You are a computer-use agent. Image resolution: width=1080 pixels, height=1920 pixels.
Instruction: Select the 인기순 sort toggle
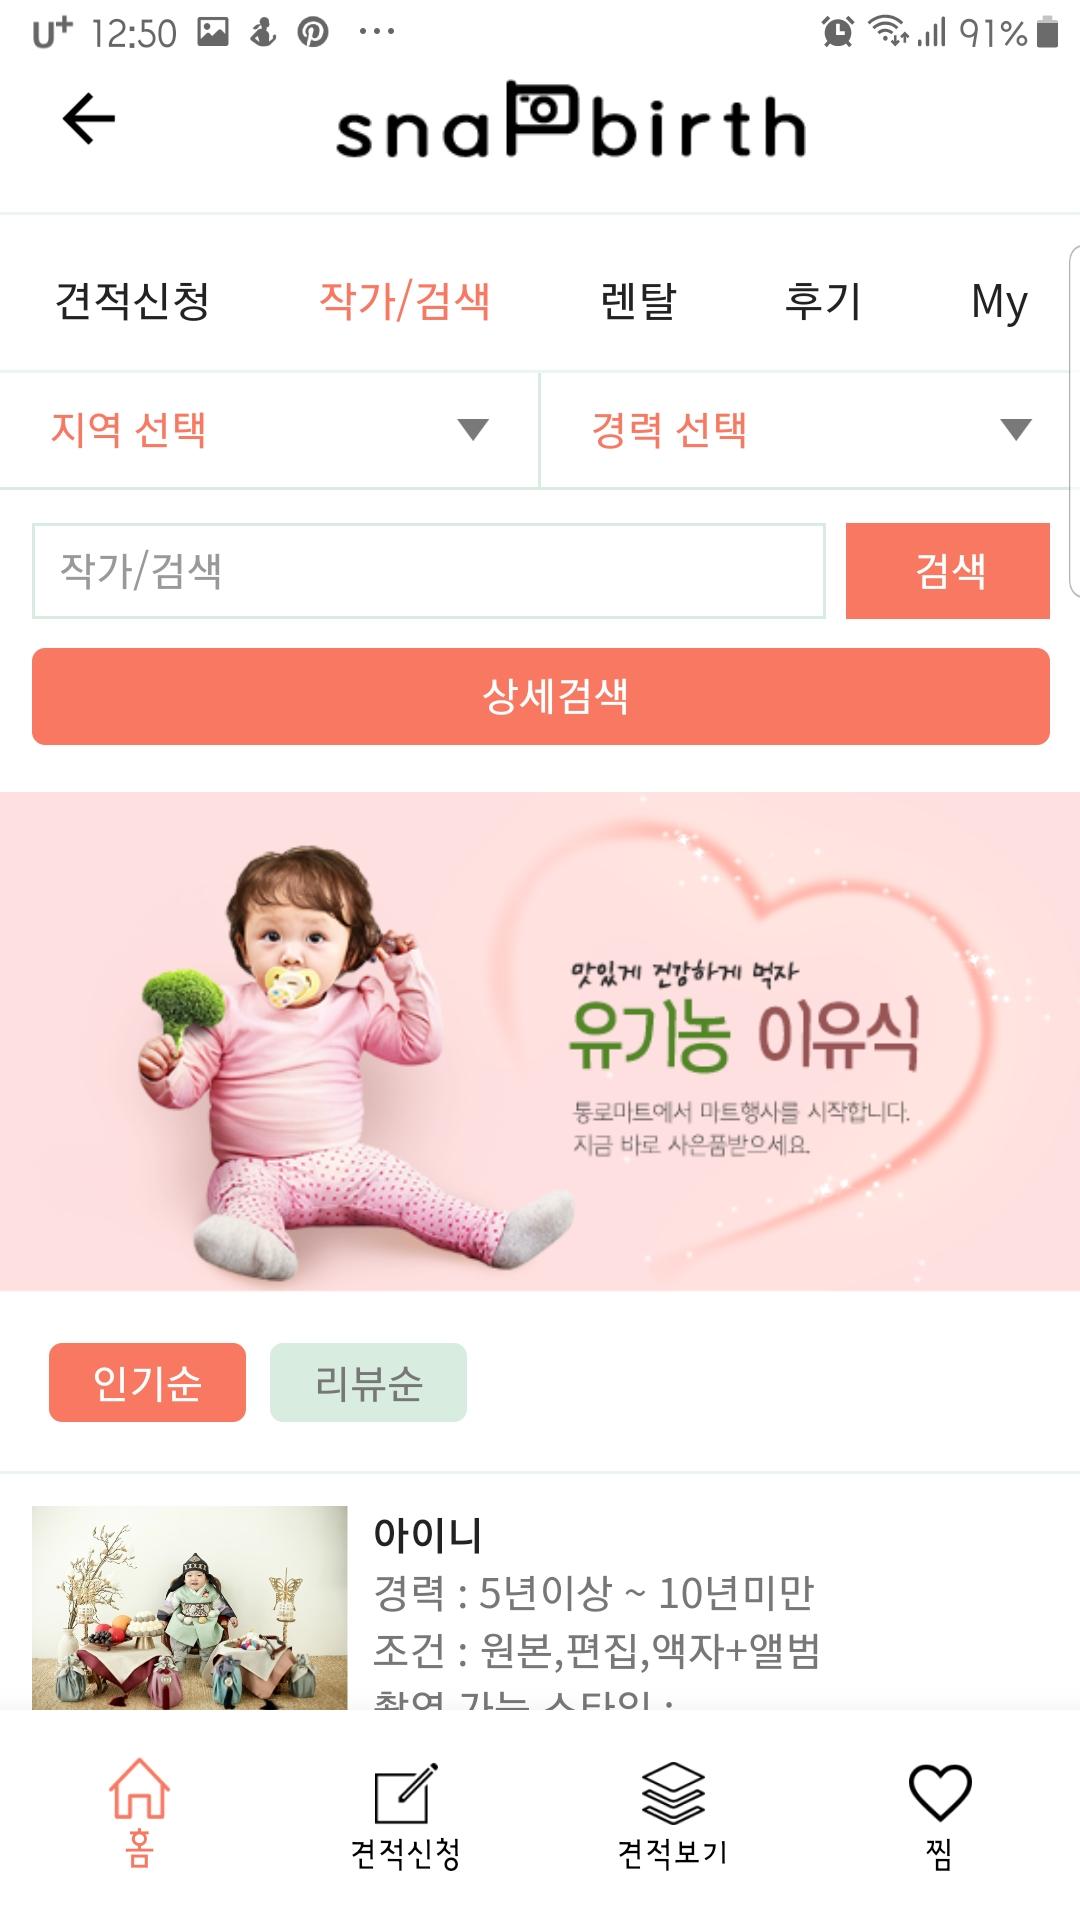click(147, 1382)
